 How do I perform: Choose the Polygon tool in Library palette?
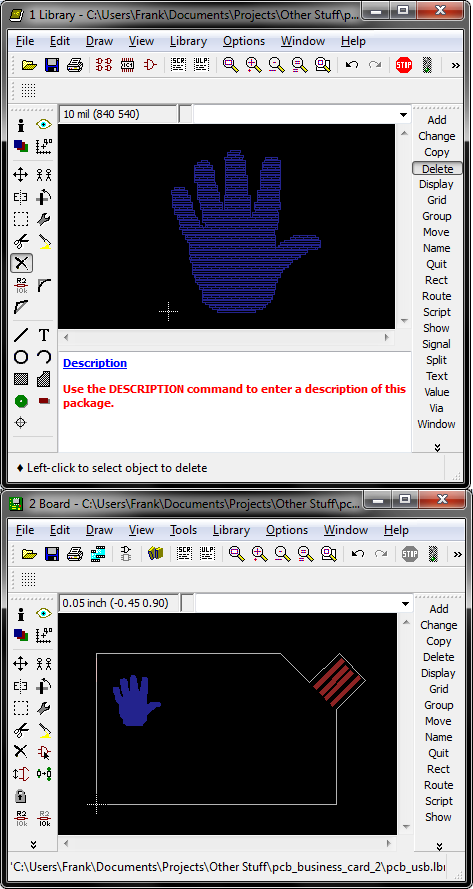pyautogui.click(x=44, y=379)
